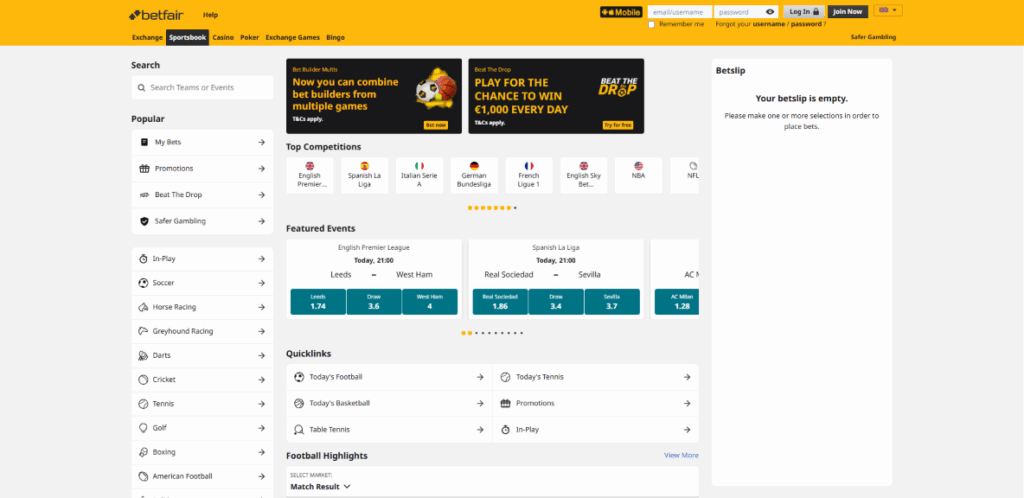Bet on Leeds at 1.74
The image size is (1024, 498).
click(318, 302)
